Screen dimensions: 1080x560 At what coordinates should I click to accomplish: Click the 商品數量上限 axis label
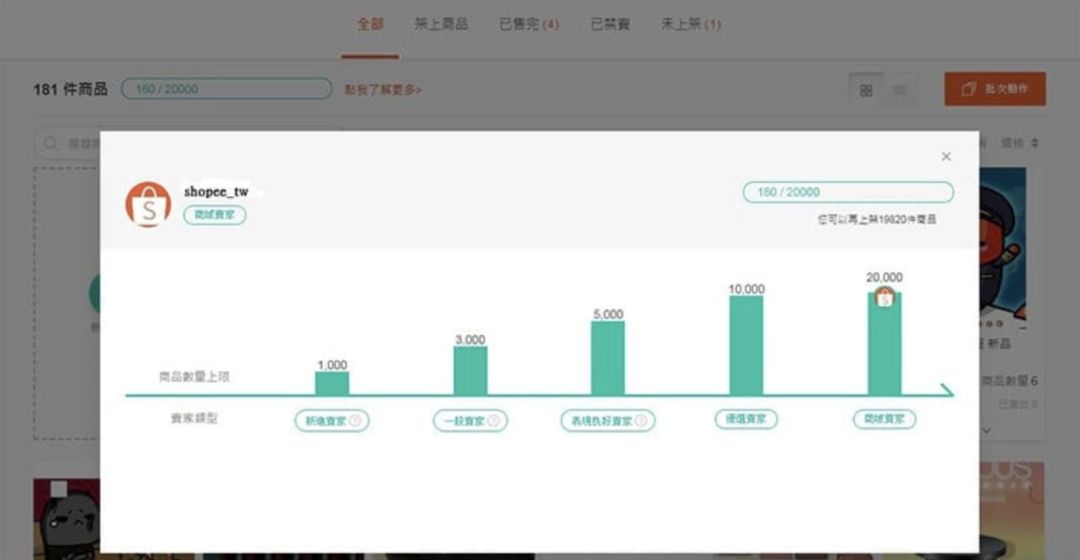(x=194, y=377)
